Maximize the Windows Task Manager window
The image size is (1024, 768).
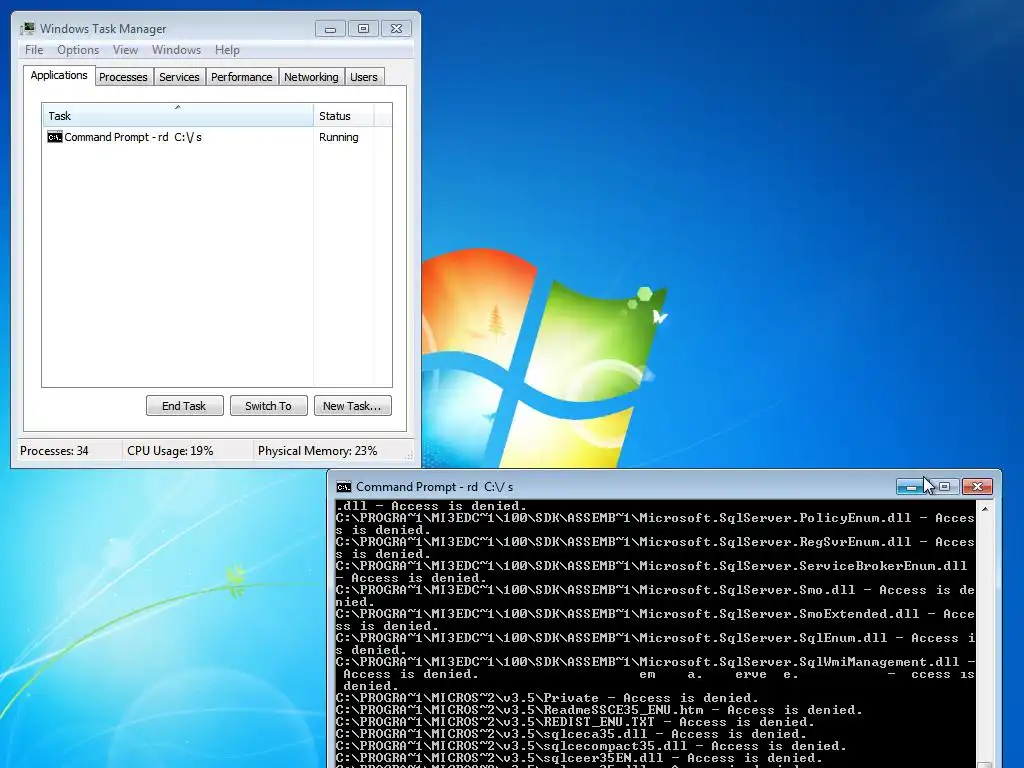(363, 29)
